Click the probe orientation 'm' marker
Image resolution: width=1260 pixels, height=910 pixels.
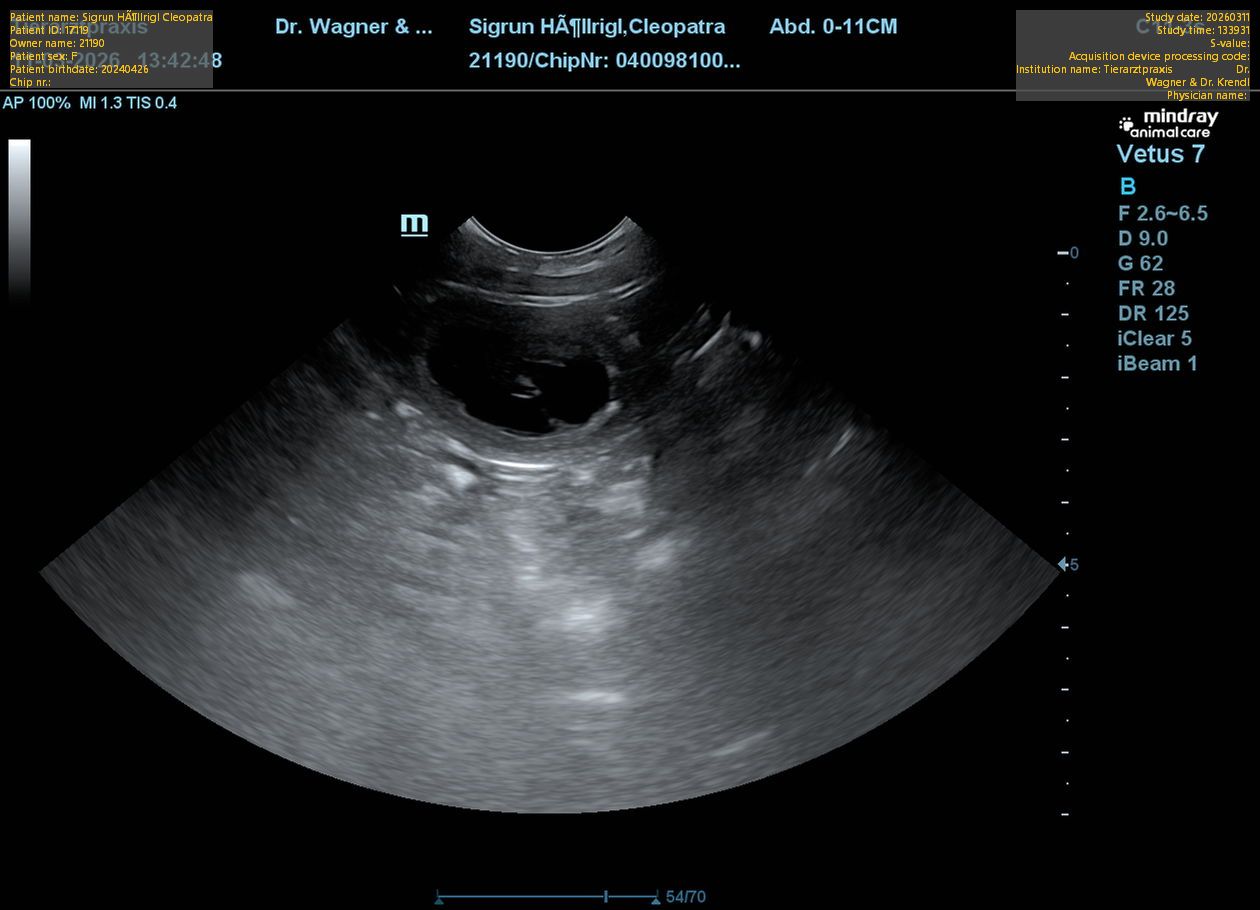click(x=414, y=224)
